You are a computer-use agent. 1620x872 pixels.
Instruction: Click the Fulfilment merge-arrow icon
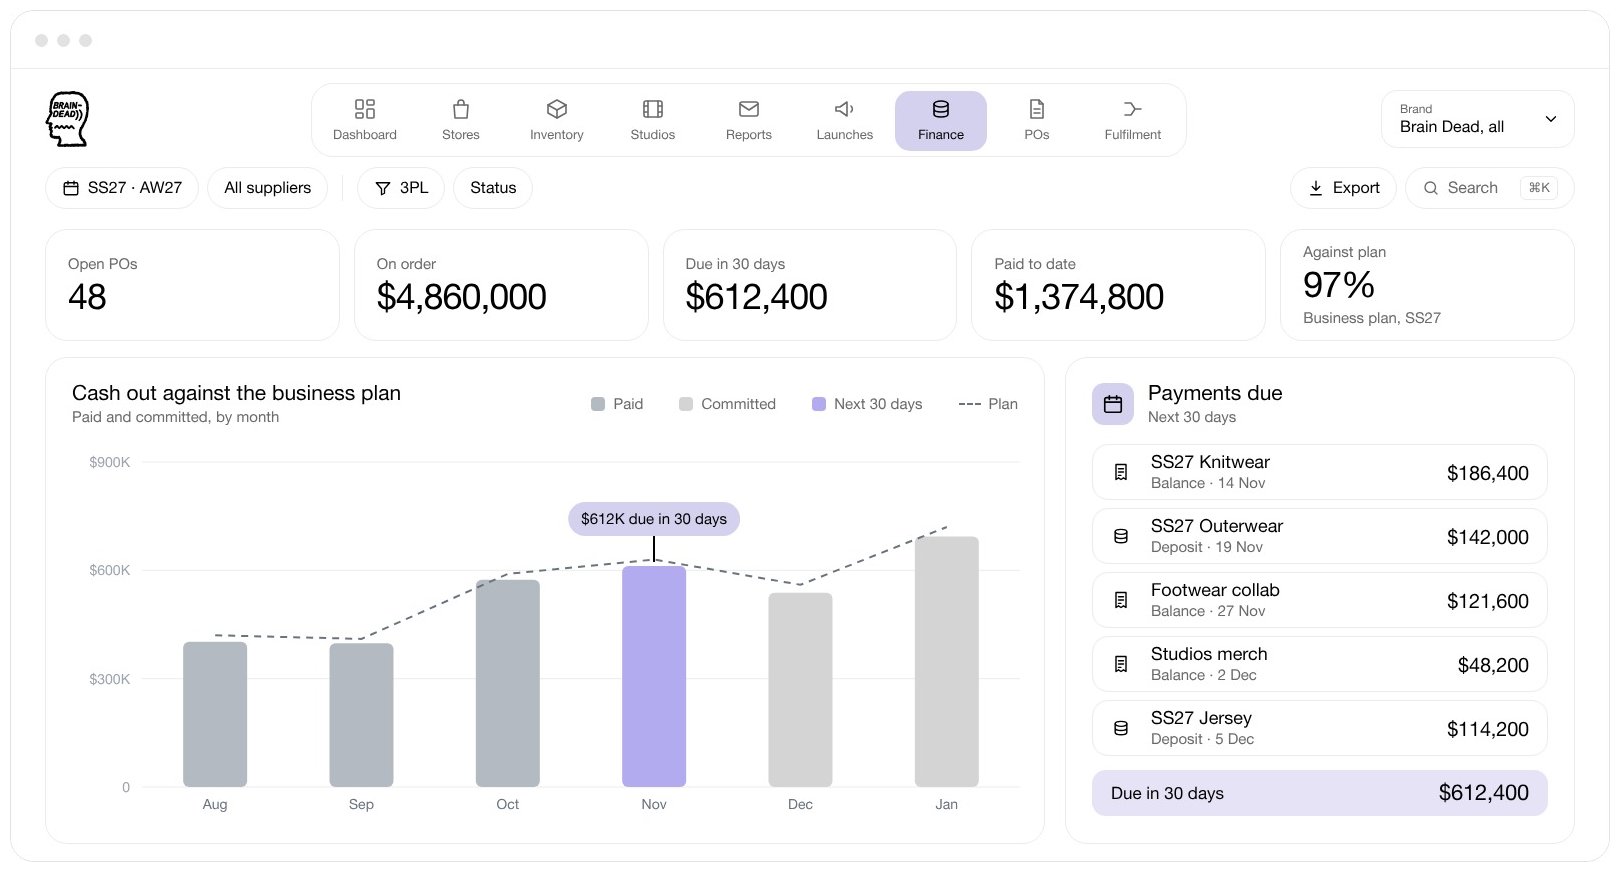pyautogui.click(x=1132, y=109)
